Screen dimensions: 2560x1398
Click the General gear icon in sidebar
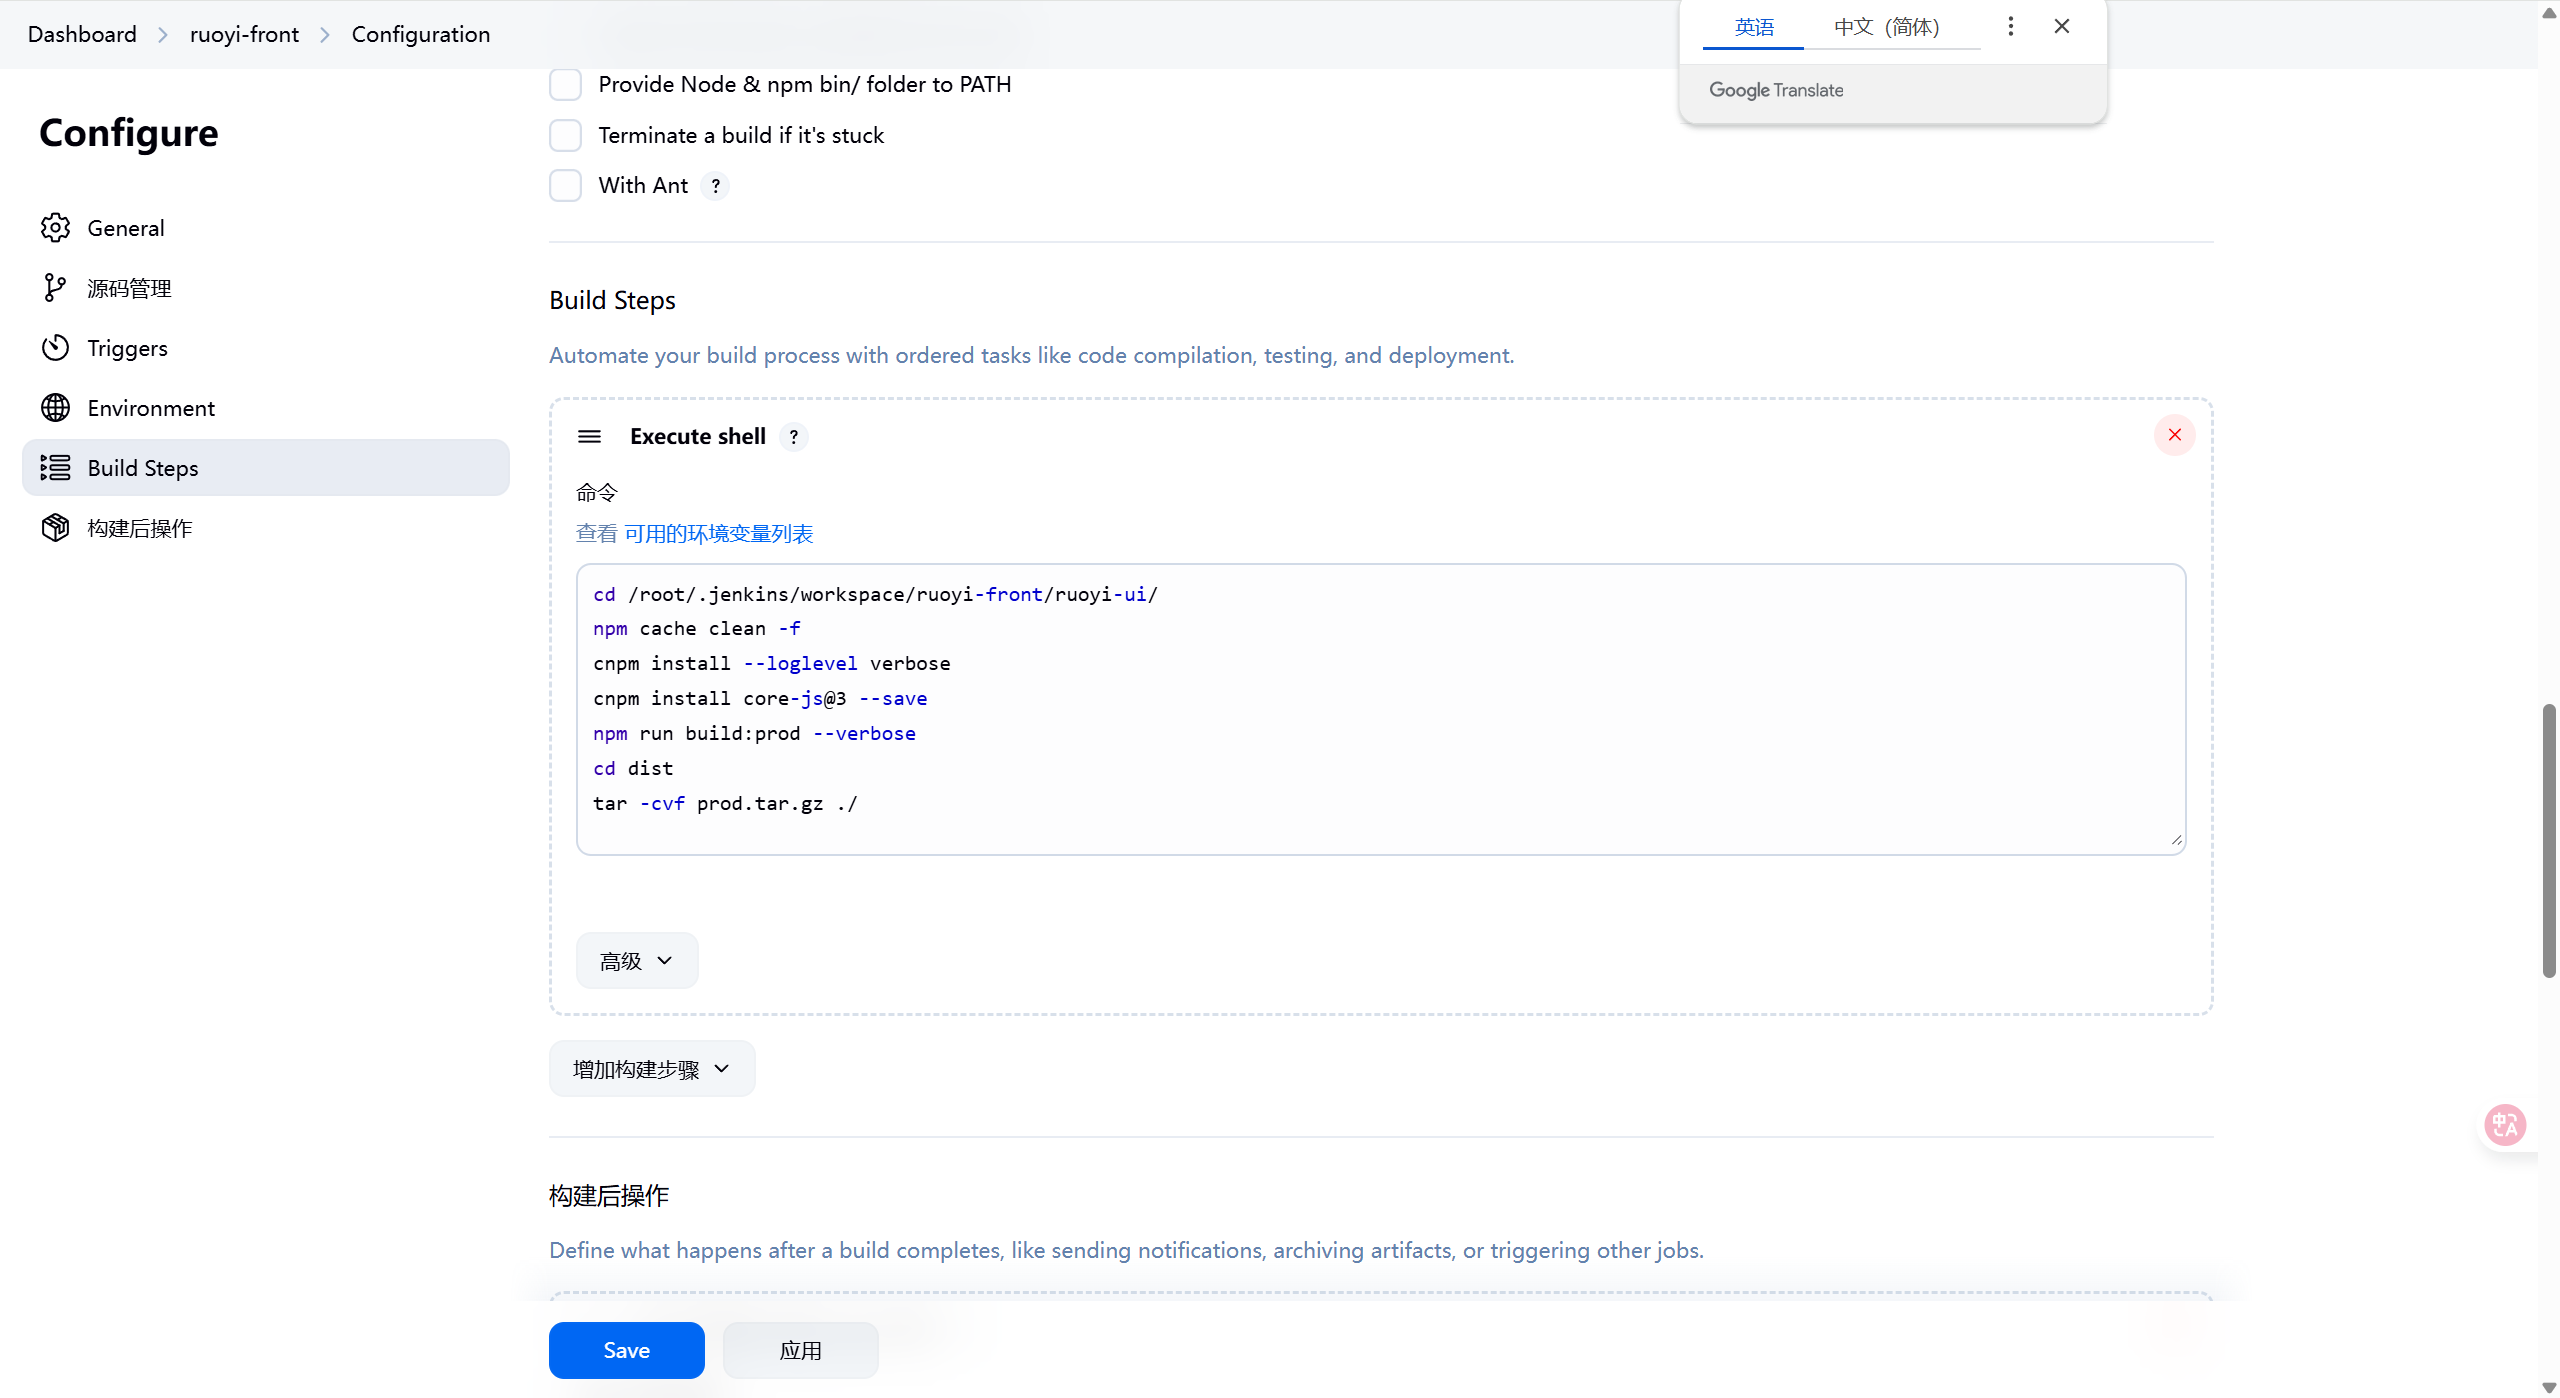pos(55,228)
